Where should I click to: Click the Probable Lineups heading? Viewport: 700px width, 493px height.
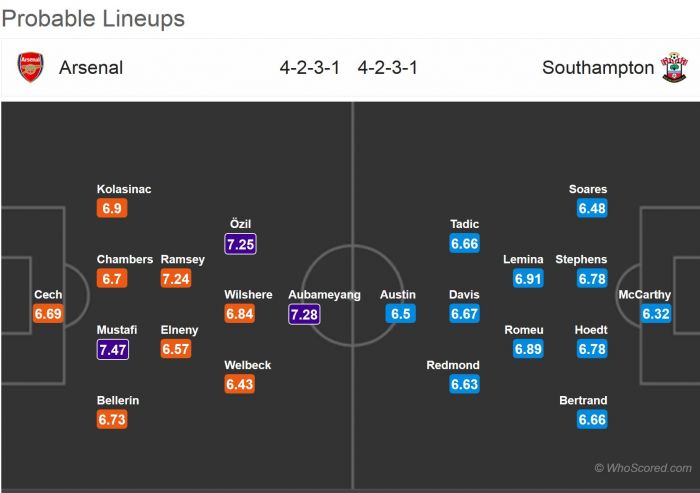pos(92,19)
